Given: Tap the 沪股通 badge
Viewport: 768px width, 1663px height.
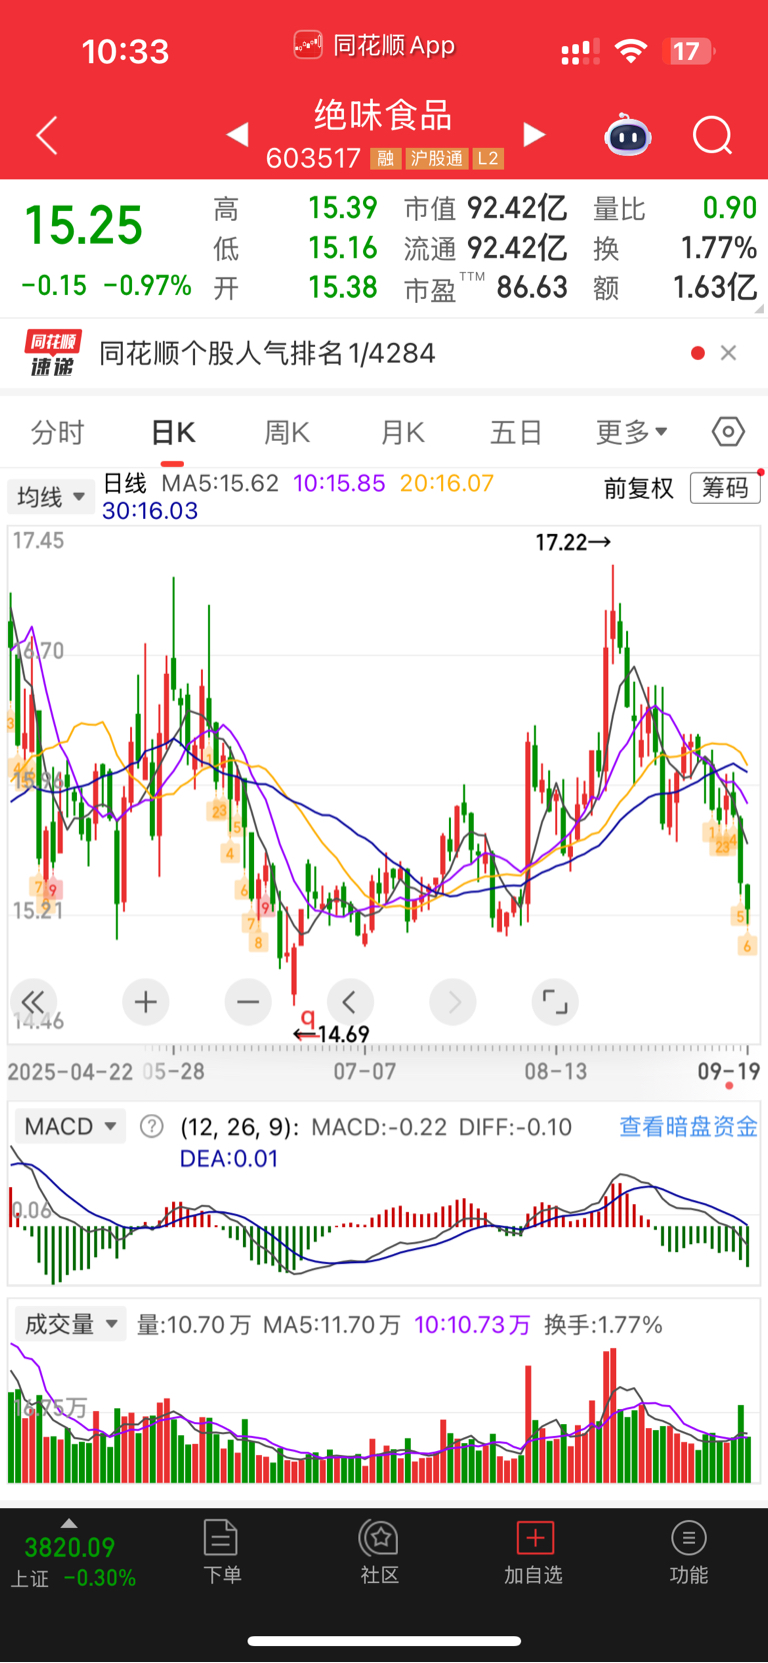Looking at the screenshot, I should click(x=437, y=159).
